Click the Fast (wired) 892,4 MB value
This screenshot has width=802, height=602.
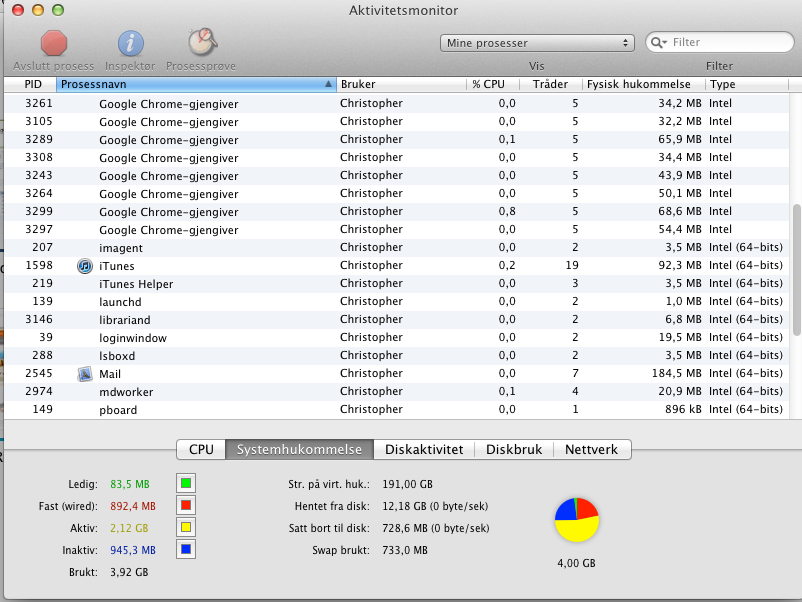[x=133, y=506]
